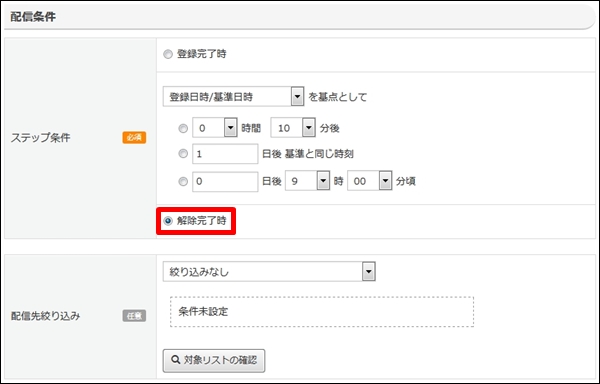
Task: Open the 登録日時/基準日時 dropdown
Action: point(233,96)
